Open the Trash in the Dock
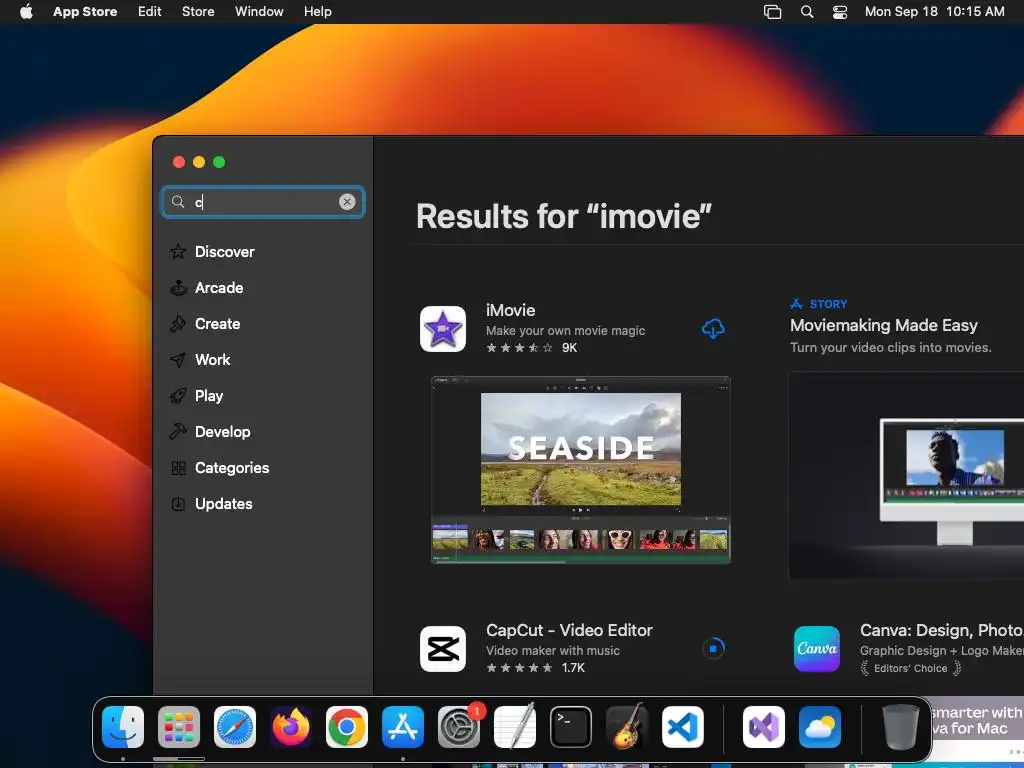 tap(901, 727)
